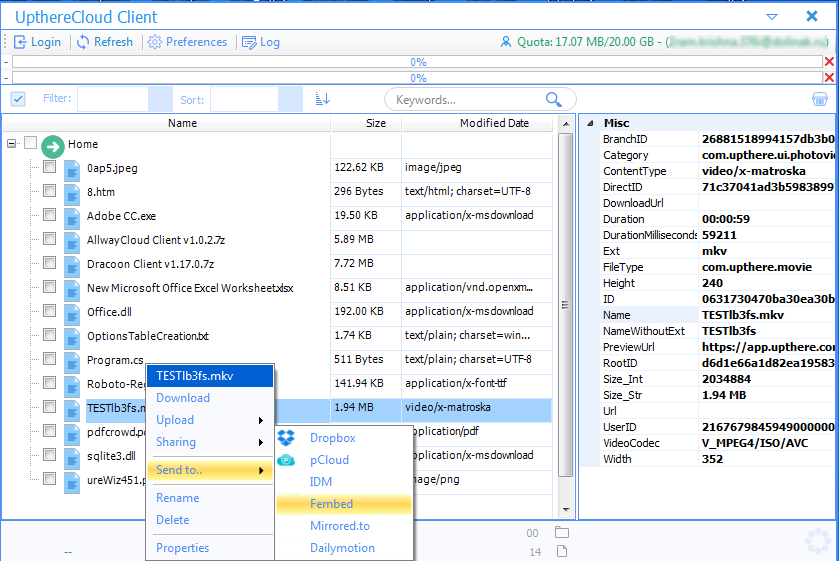The height and width of the screenshot is (561, 839).
Task: Open the Filter dropdown
Action: [161, 99]
